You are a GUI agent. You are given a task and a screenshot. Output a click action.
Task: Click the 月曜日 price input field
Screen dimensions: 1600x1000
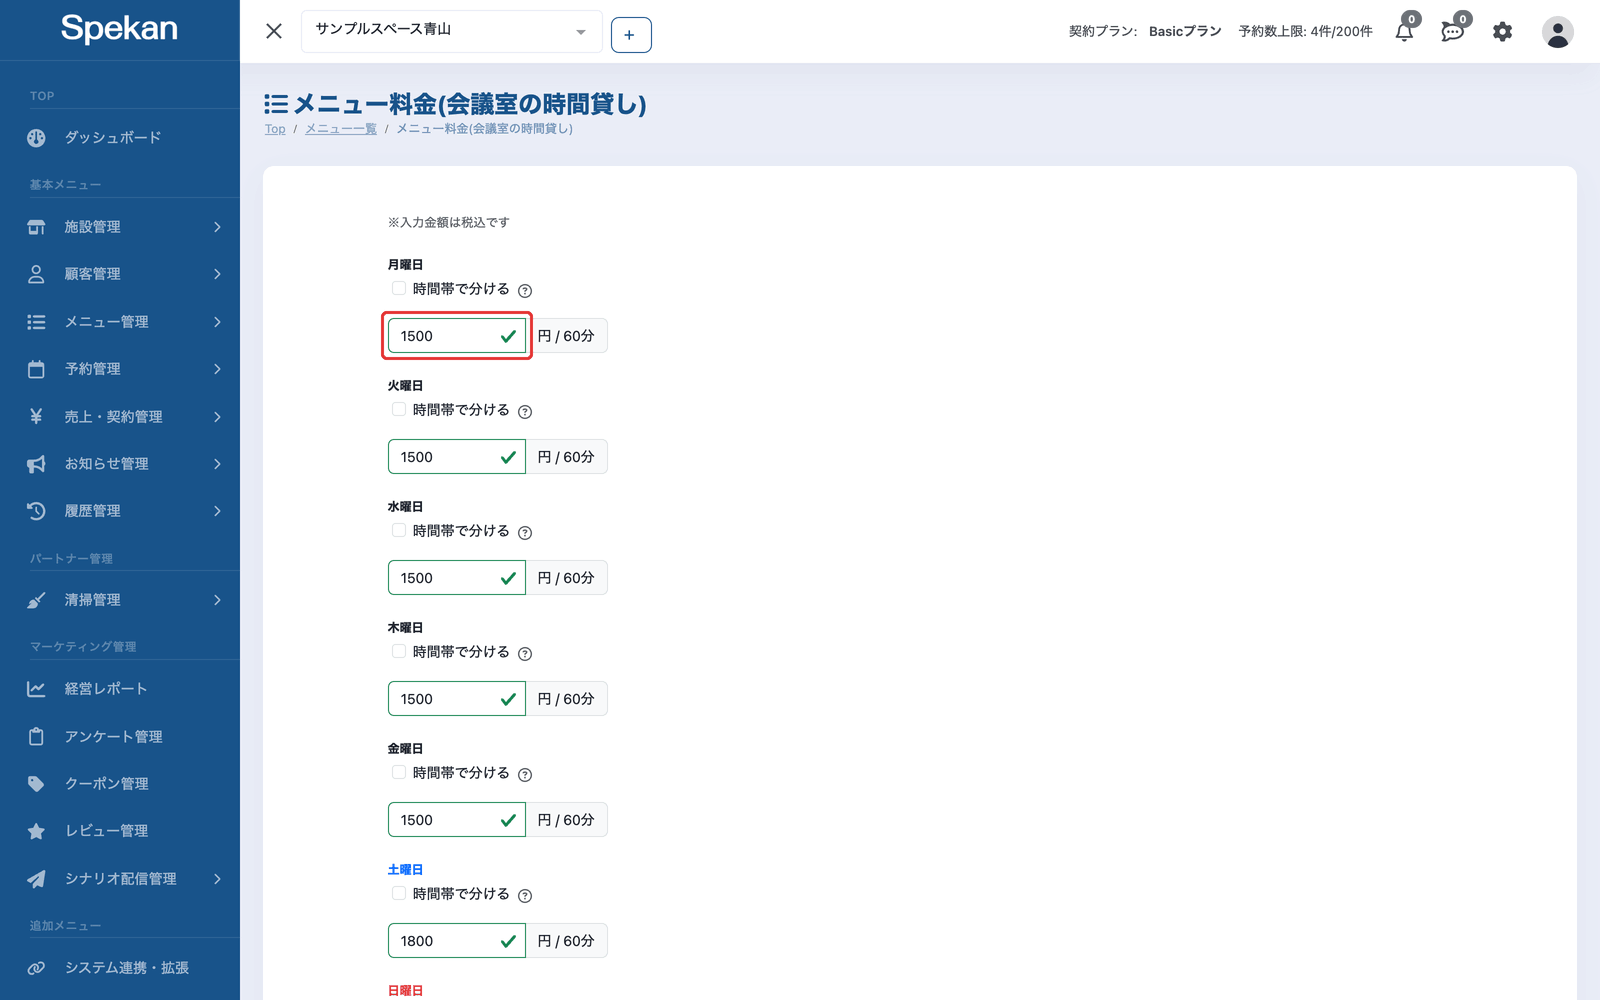[457, 336]
